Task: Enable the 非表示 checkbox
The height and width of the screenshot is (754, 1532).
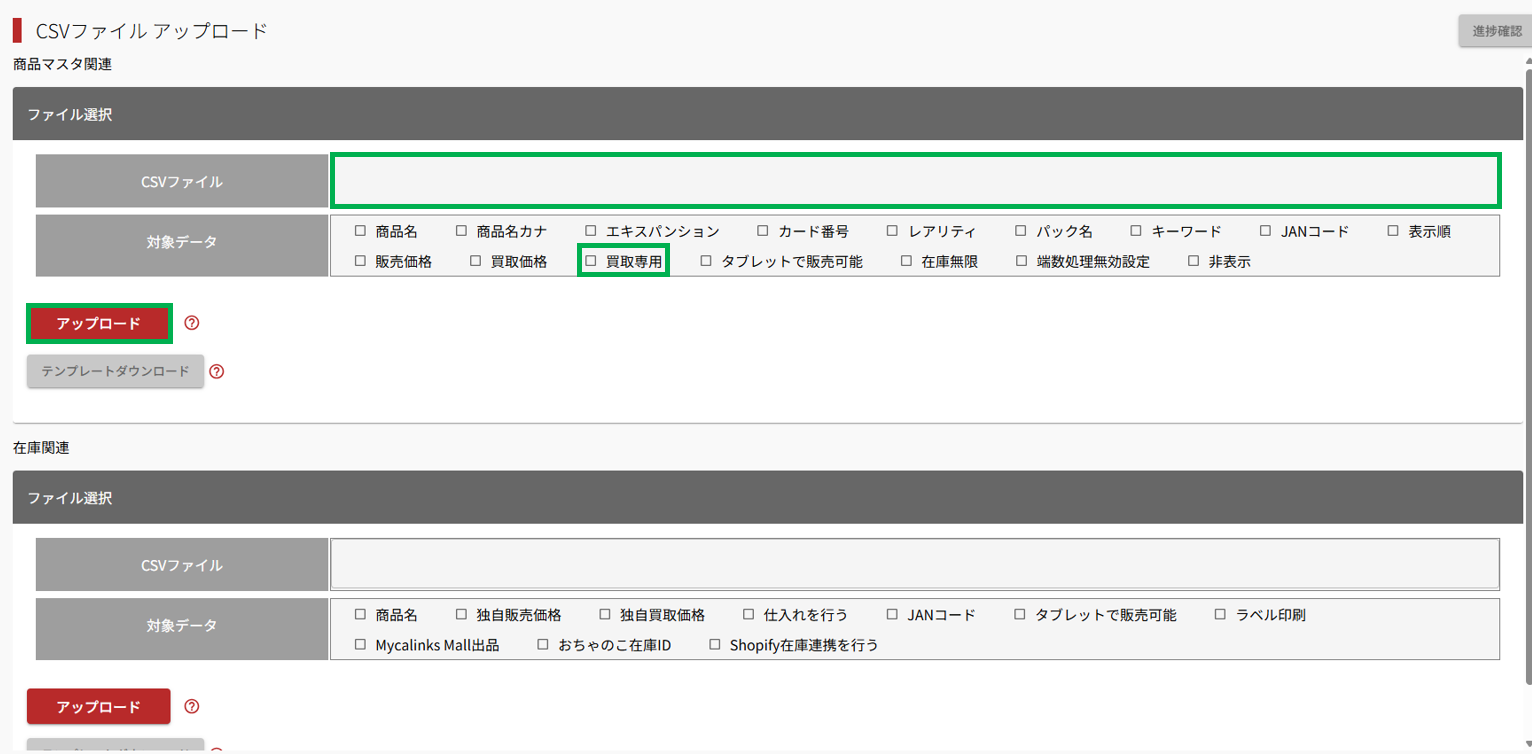Action: [1194, 262]
